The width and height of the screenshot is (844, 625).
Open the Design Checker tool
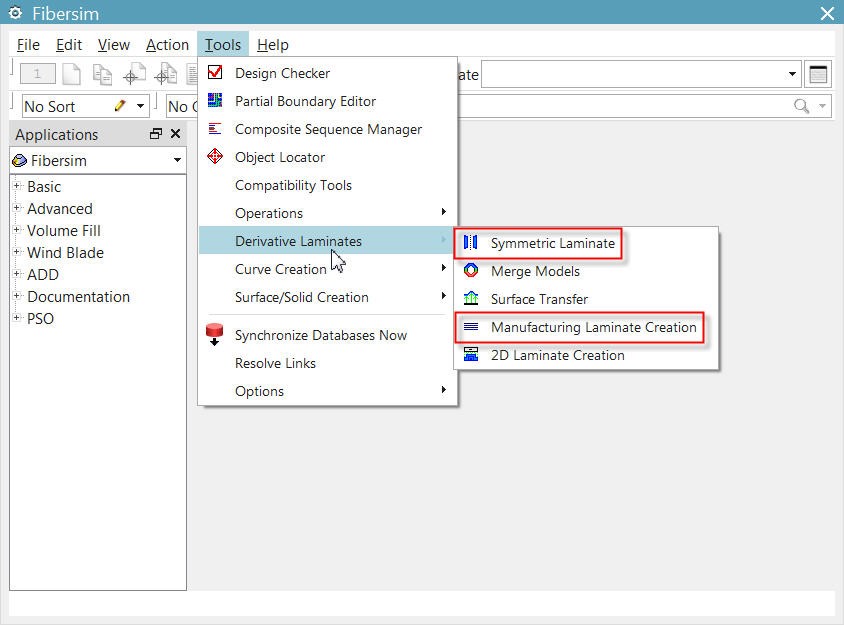point(282,73)
